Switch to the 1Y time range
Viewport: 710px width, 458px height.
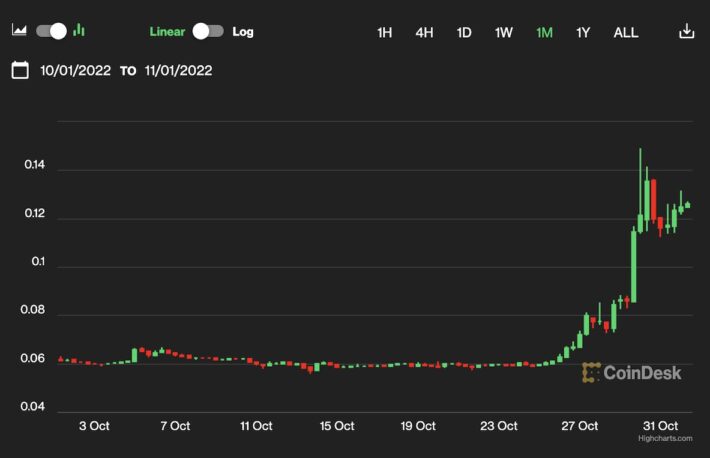(x=583, y=33)
